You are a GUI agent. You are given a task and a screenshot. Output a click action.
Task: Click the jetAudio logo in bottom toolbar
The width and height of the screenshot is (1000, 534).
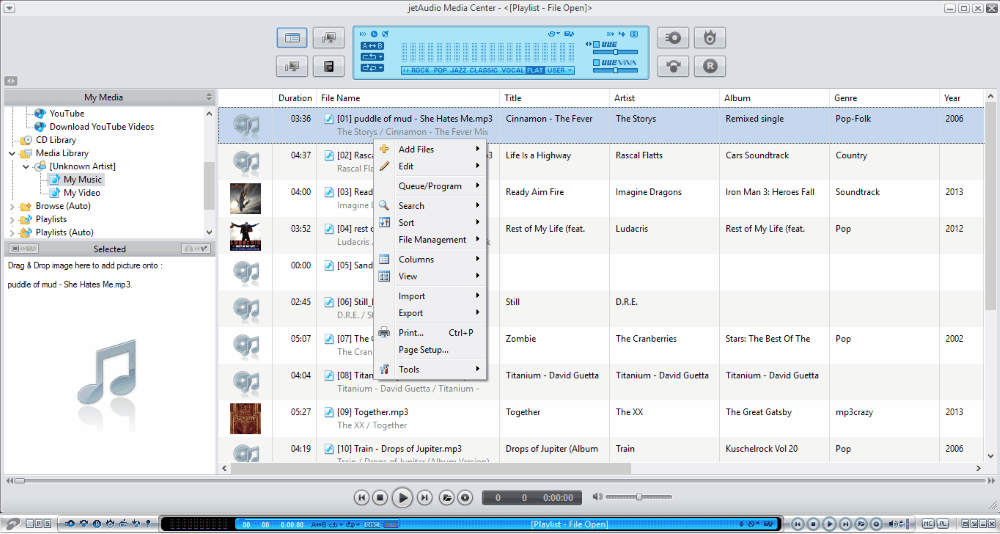coord(12,524)
